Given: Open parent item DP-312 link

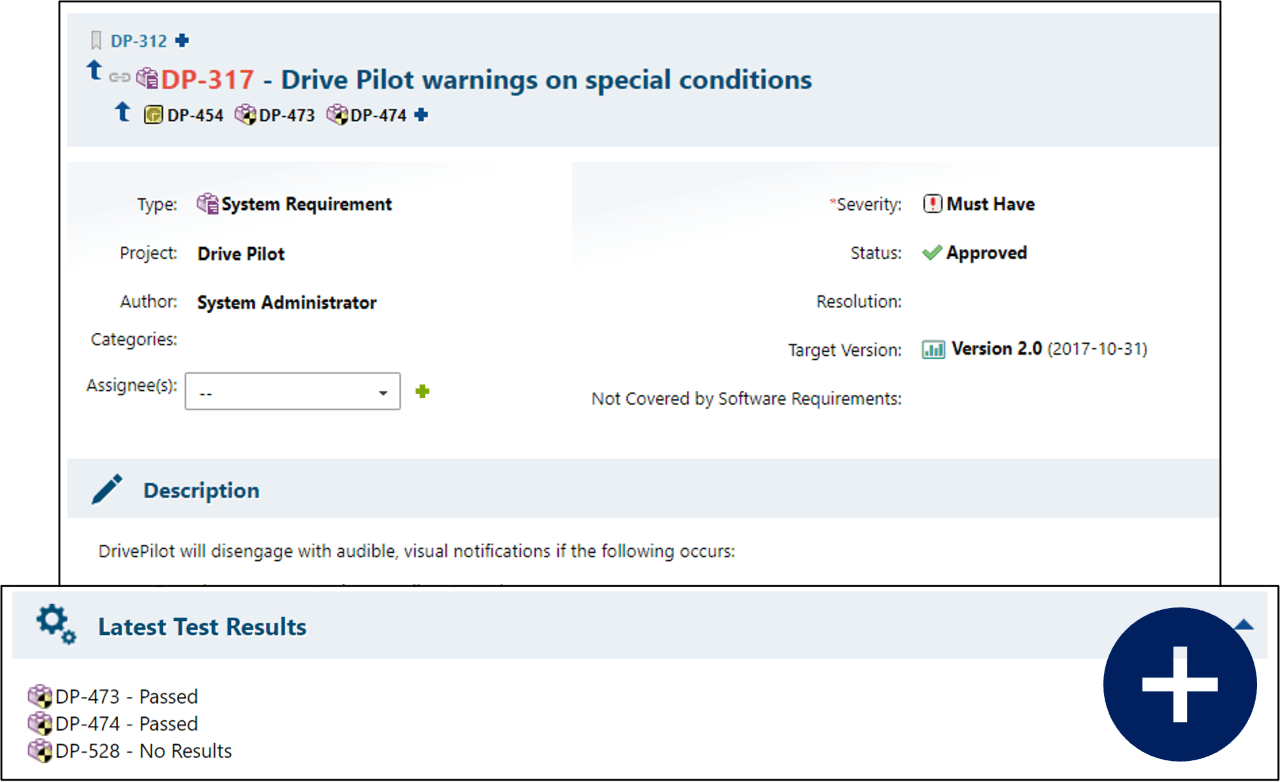Looking at the screenshot, I should click(140, 41).
